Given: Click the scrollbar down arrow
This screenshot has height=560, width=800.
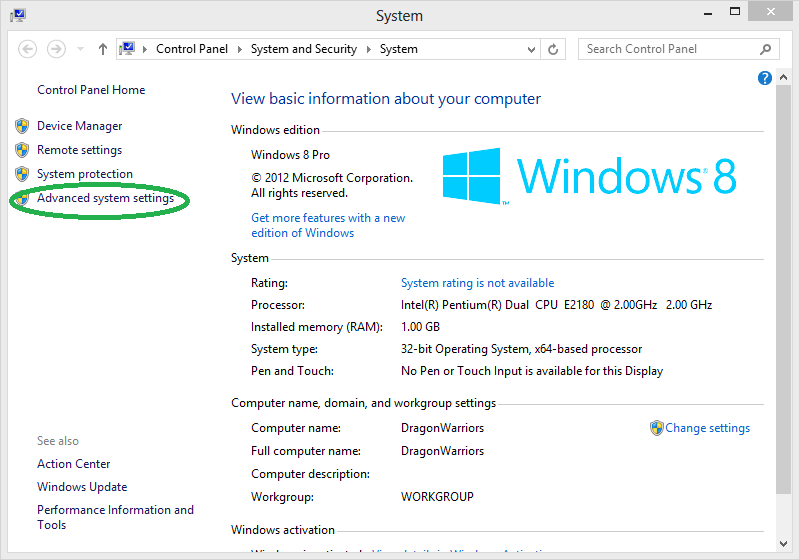Looking at the screenshot, I should point(784,544).
